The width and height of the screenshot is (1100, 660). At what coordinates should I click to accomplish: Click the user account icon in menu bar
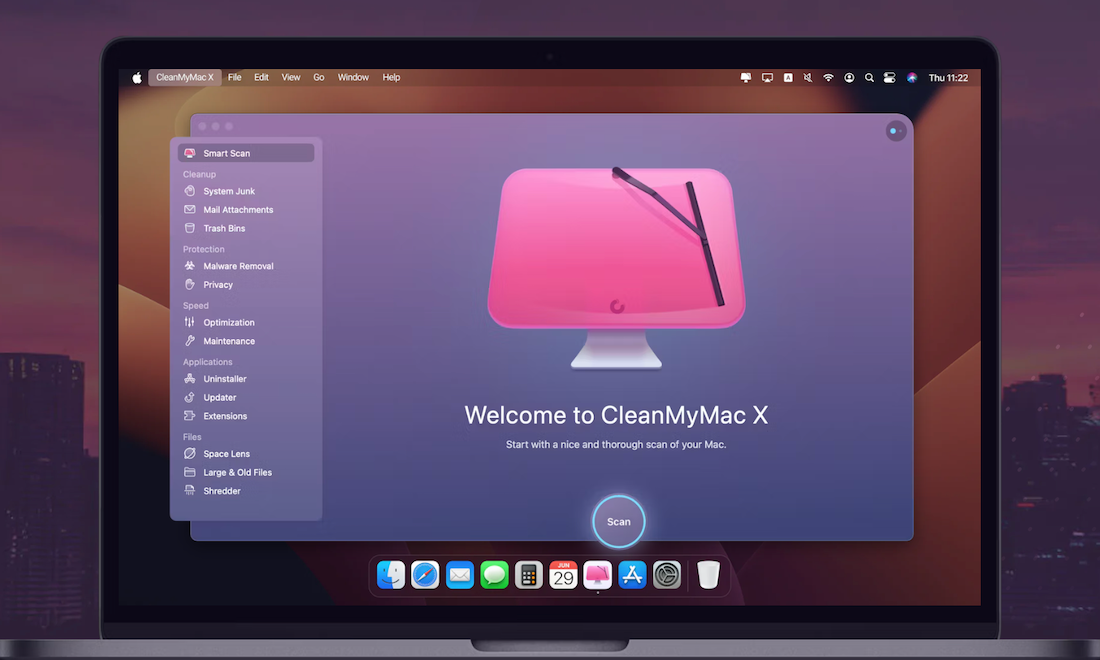point(849,78)
